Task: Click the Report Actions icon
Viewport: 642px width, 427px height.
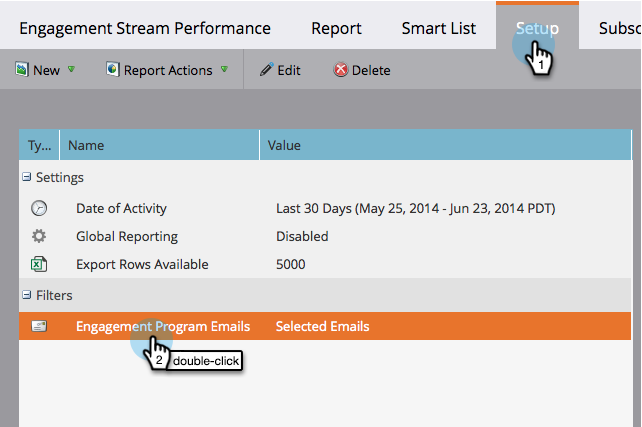Action: click(113, 70)
